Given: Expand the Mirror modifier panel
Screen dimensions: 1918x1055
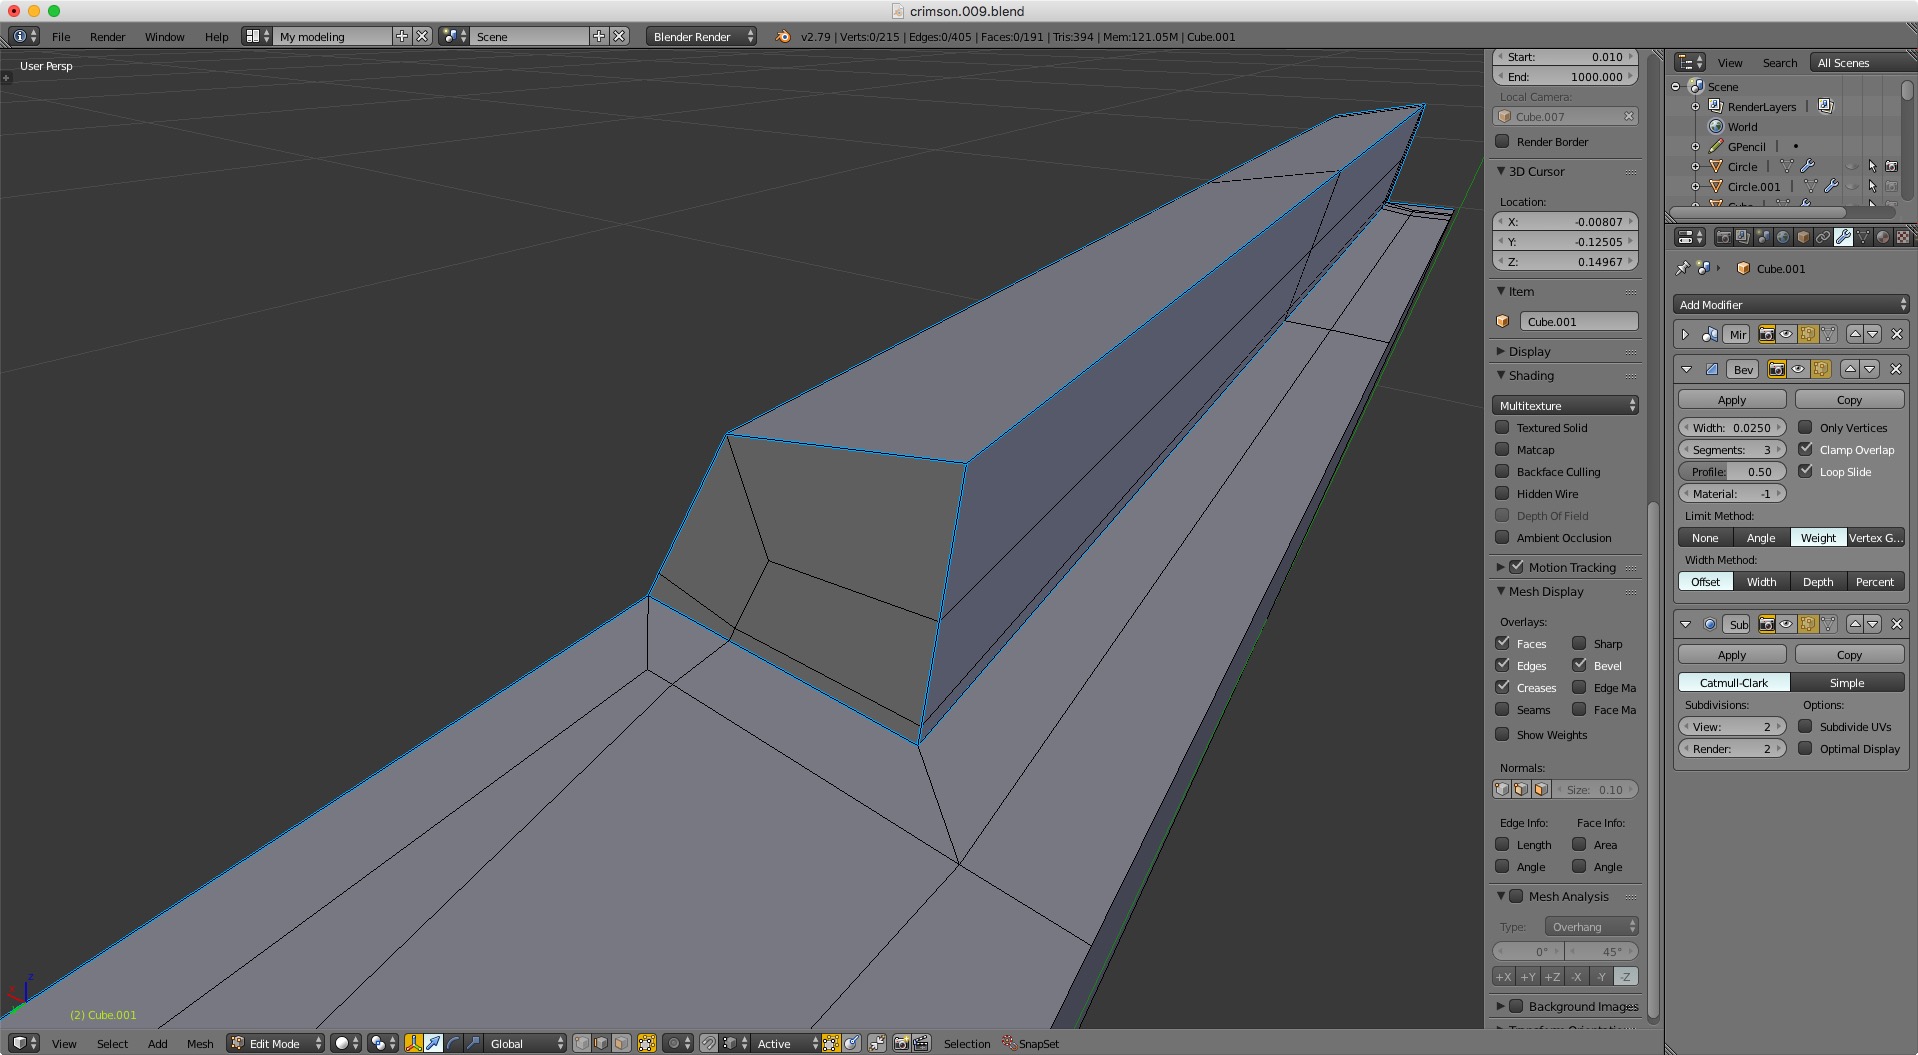Looking at the screenshot, I should click(x=1685, y=334).
